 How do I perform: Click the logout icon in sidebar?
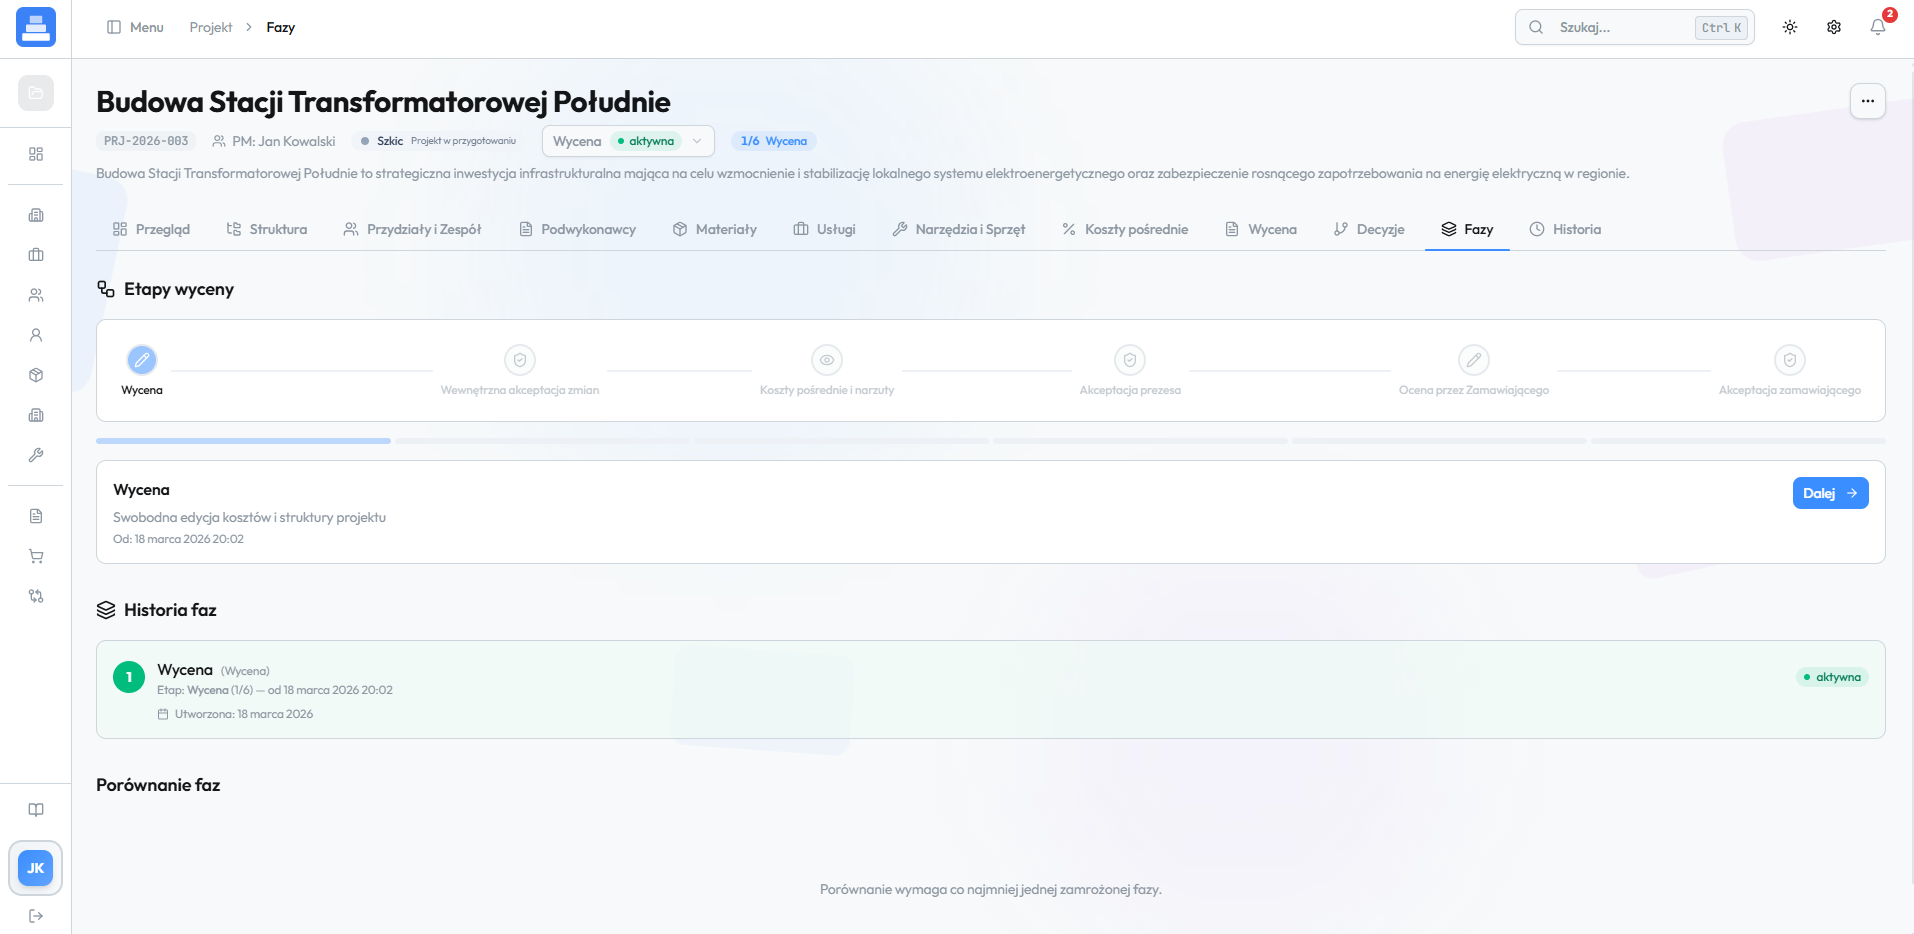click(36, 916)
